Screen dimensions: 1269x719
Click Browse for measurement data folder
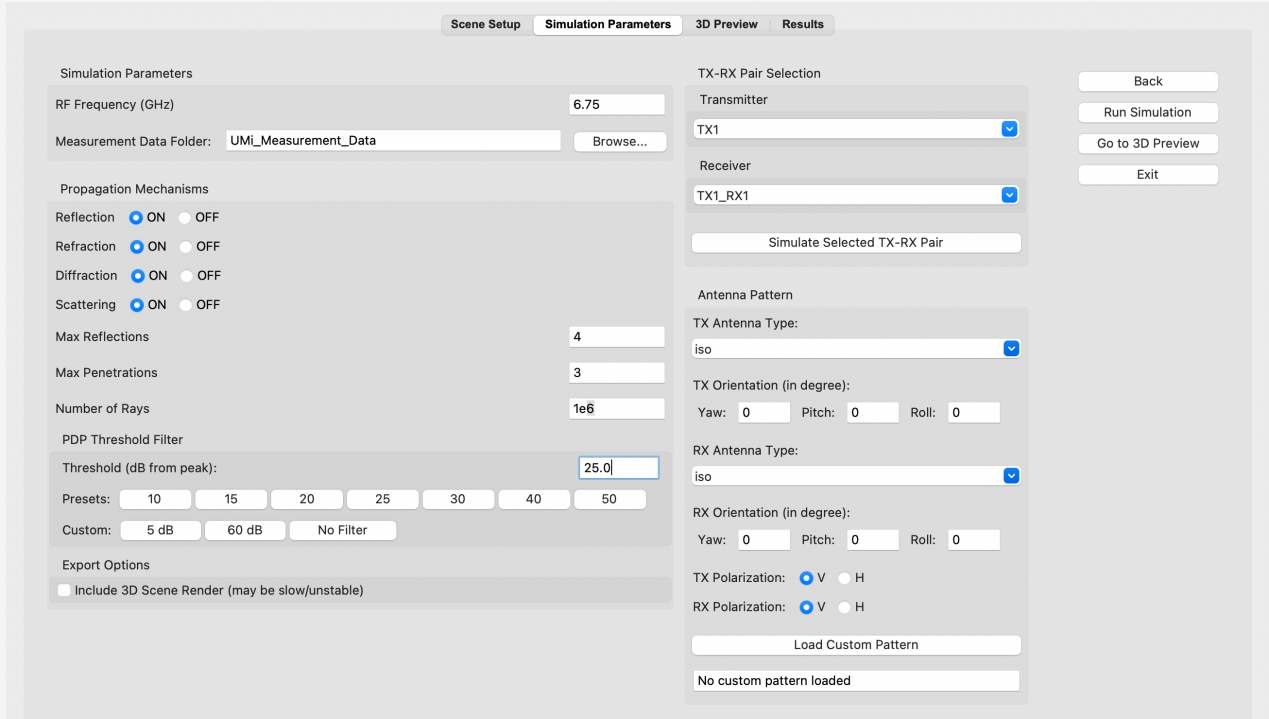(x=620, y=141)
